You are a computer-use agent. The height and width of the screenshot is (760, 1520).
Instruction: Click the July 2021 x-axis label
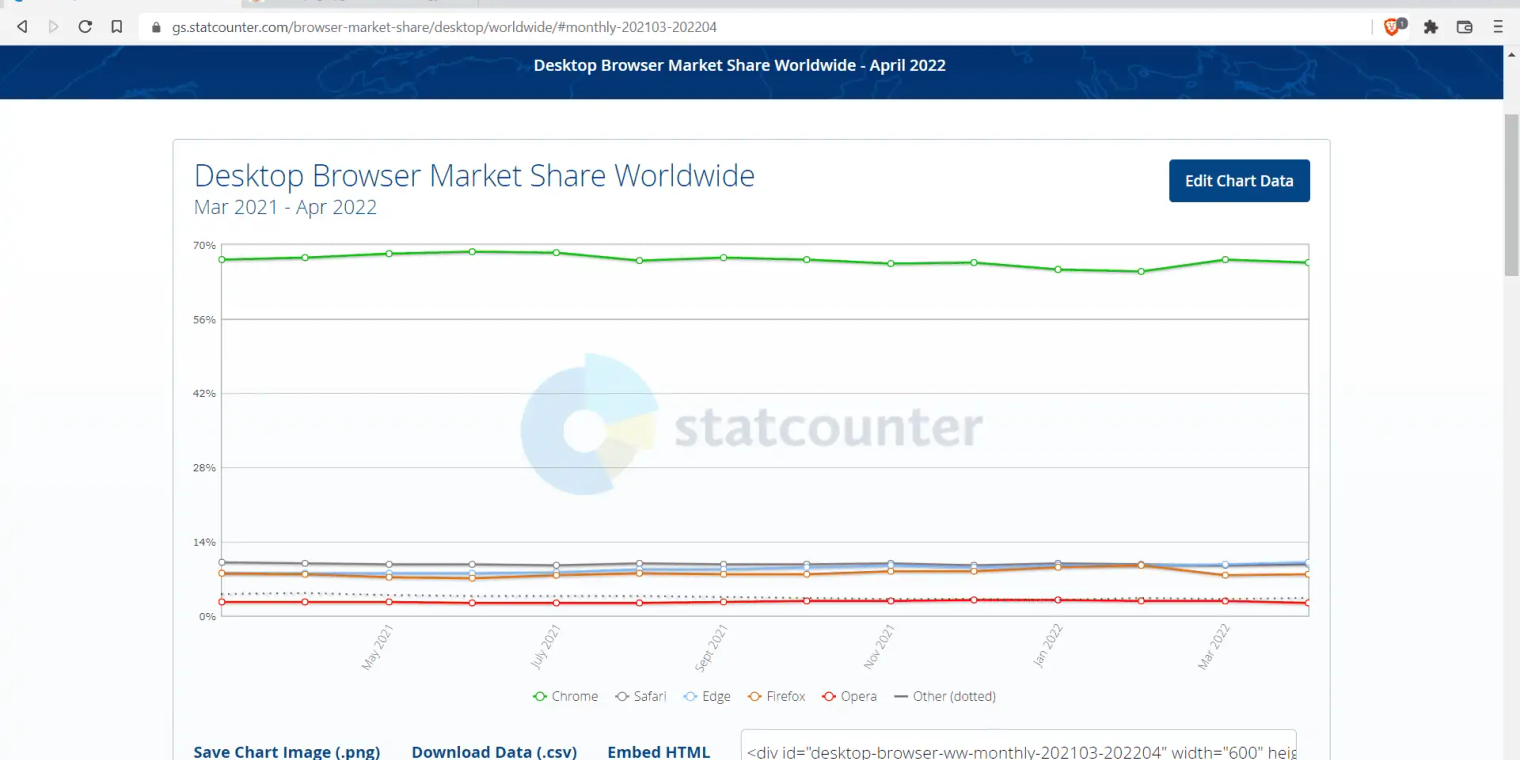tap(544, 647)
